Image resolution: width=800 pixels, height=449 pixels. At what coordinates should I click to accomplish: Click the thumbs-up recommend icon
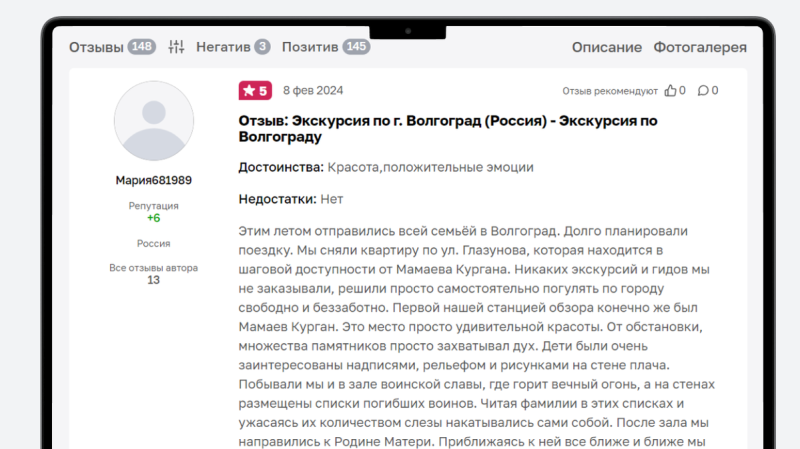click(670, 91)
